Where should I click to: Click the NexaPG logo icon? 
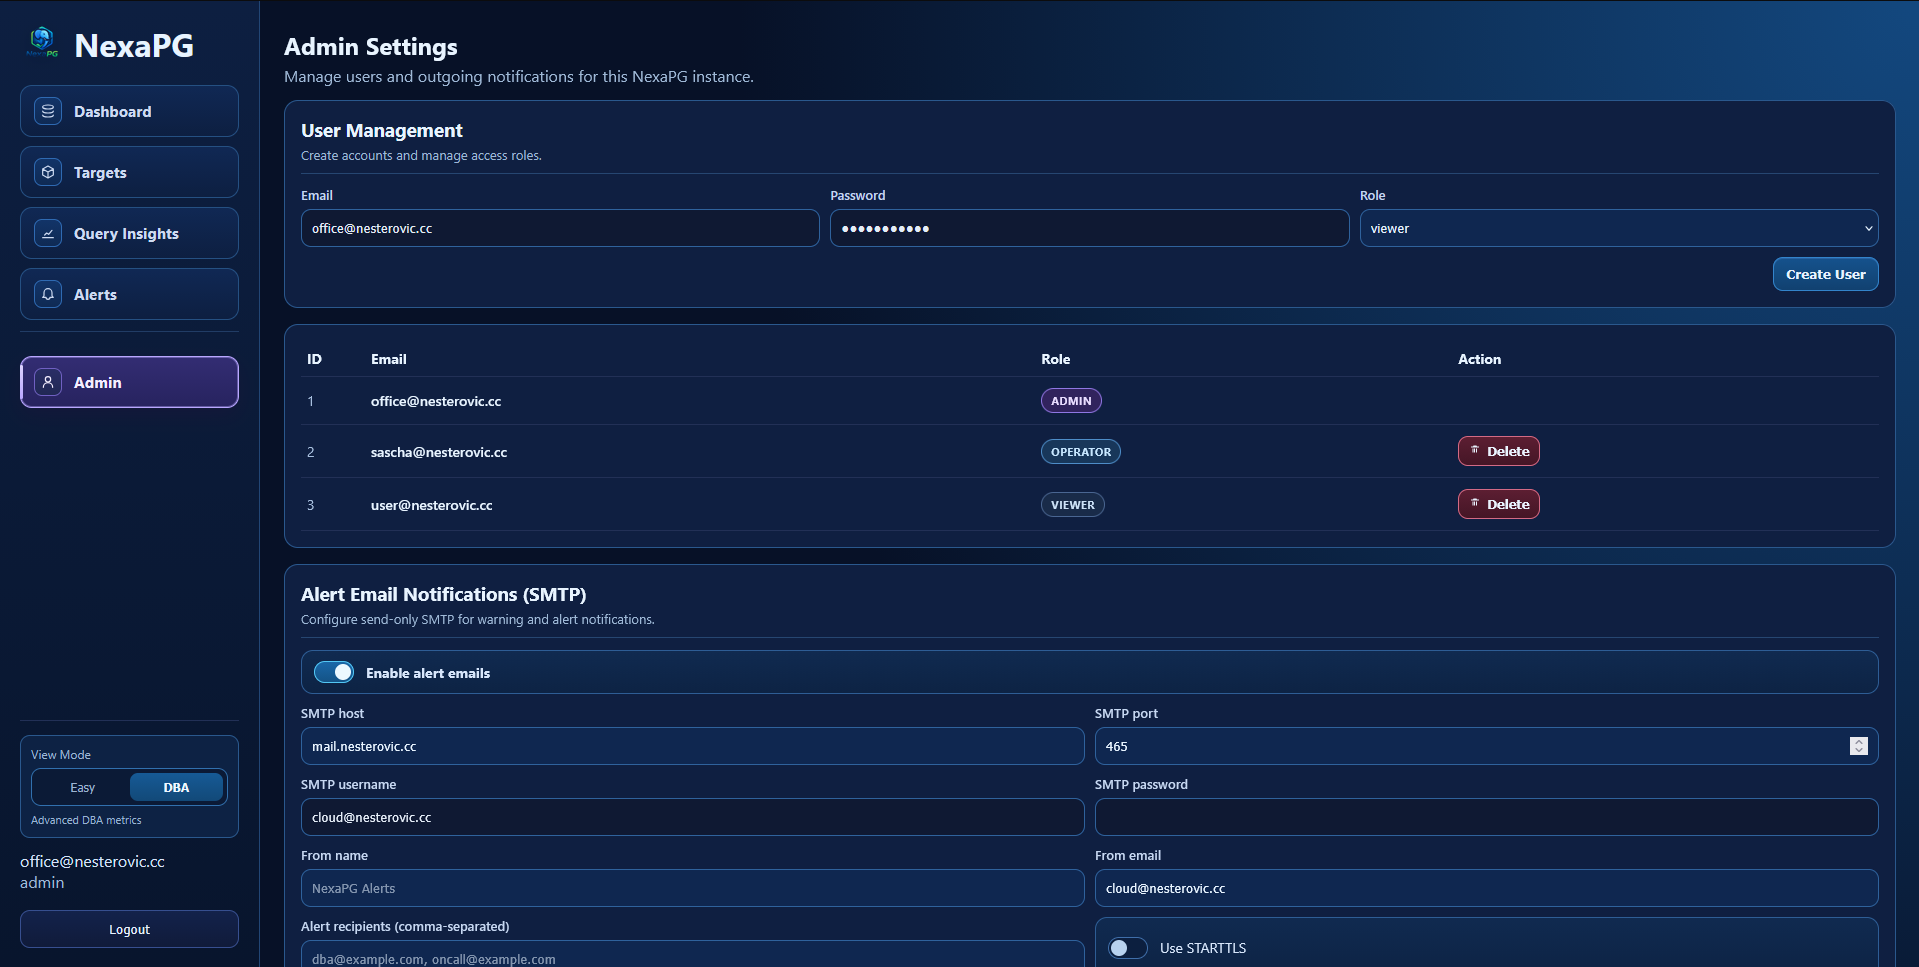41,42
